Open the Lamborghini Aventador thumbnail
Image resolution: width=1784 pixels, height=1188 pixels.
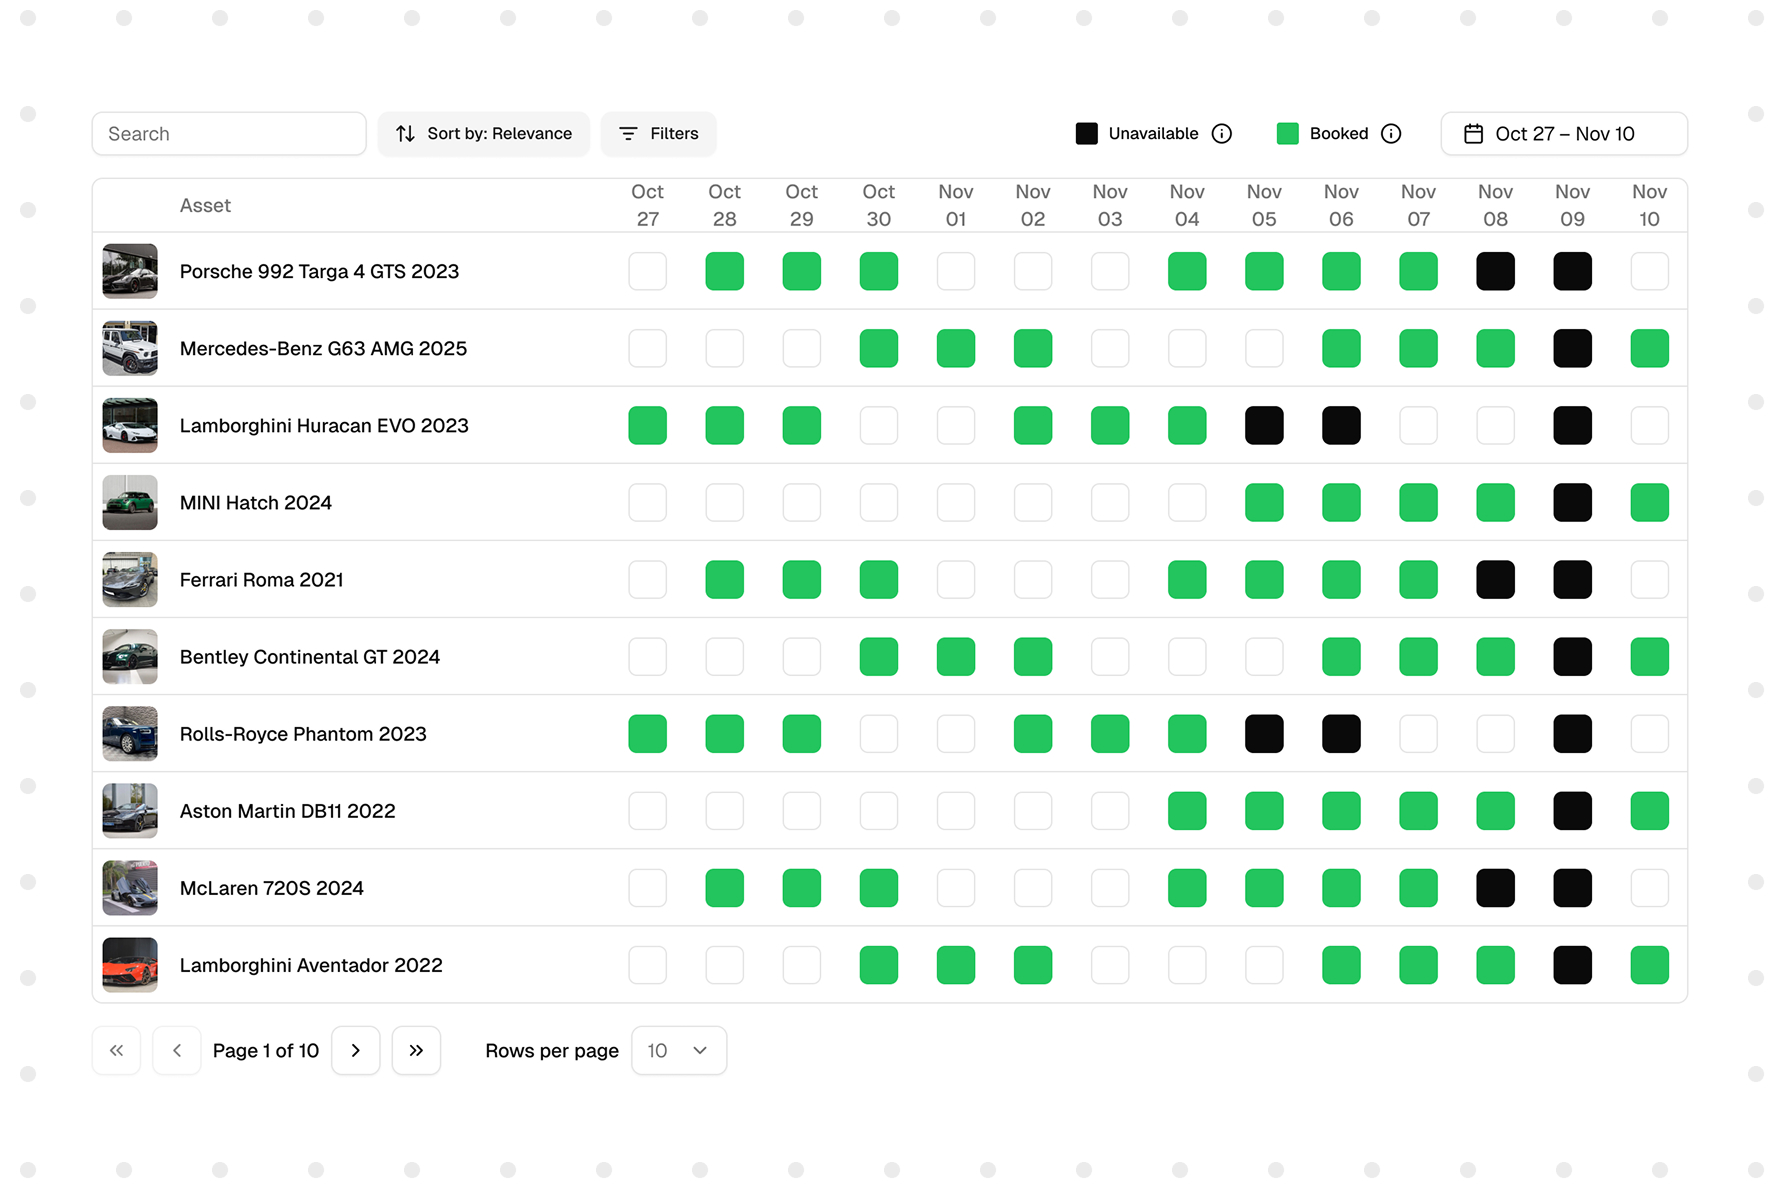(130, 964)
